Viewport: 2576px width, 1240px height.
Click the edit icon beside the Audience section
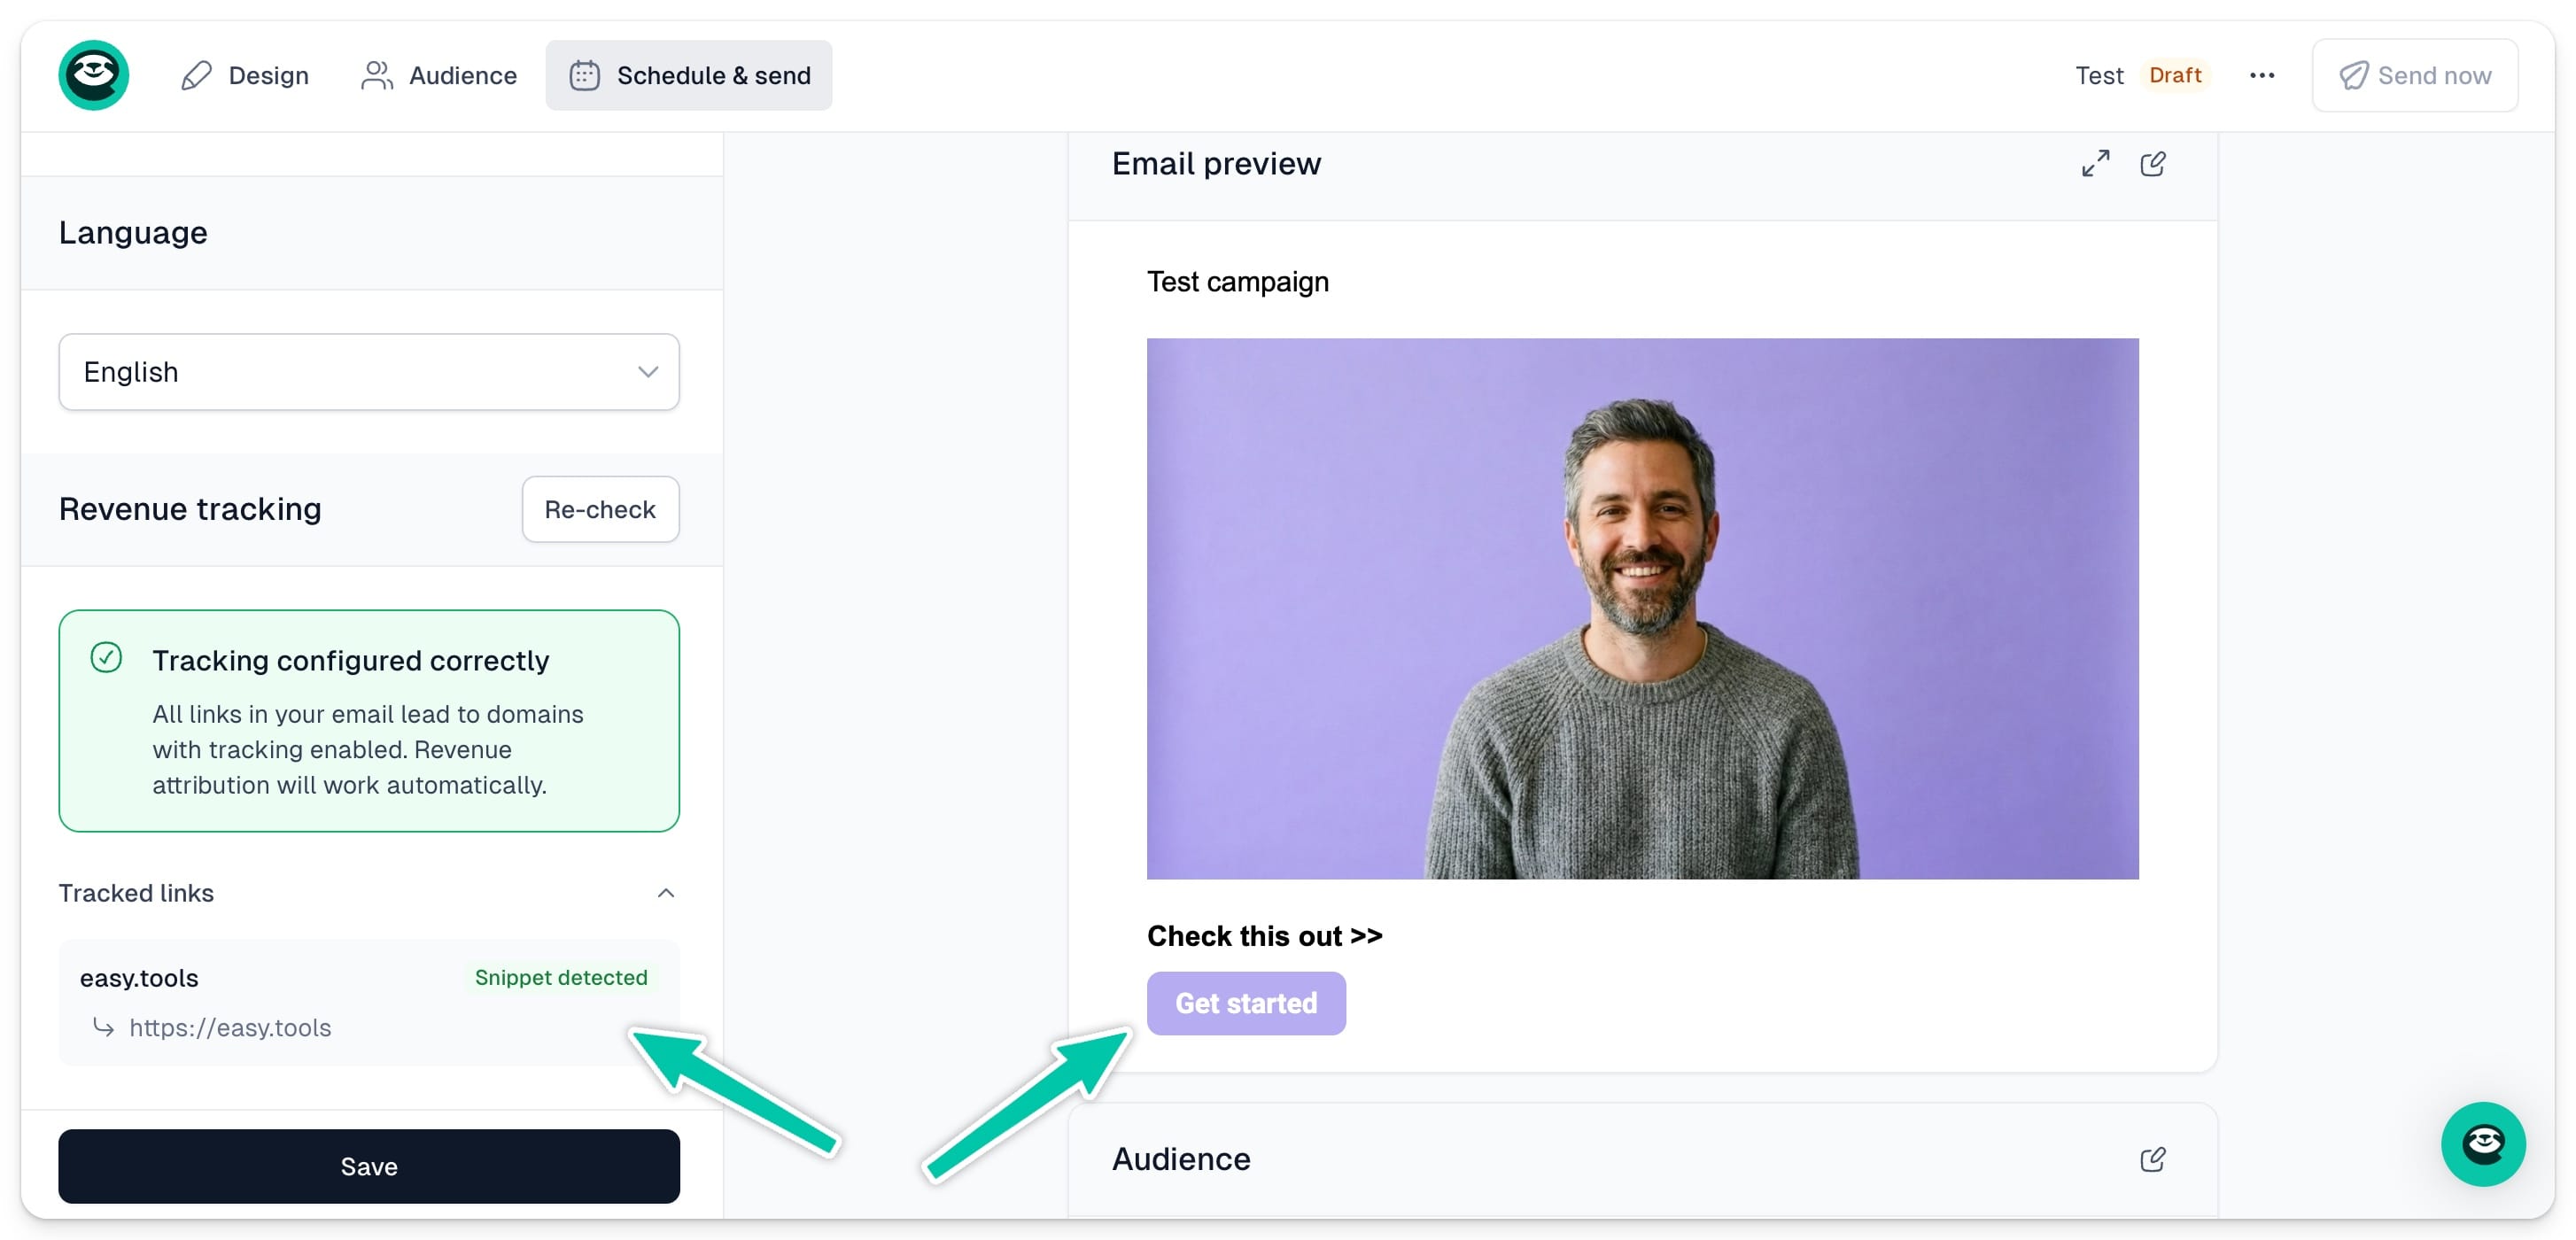[2152, 1159]
